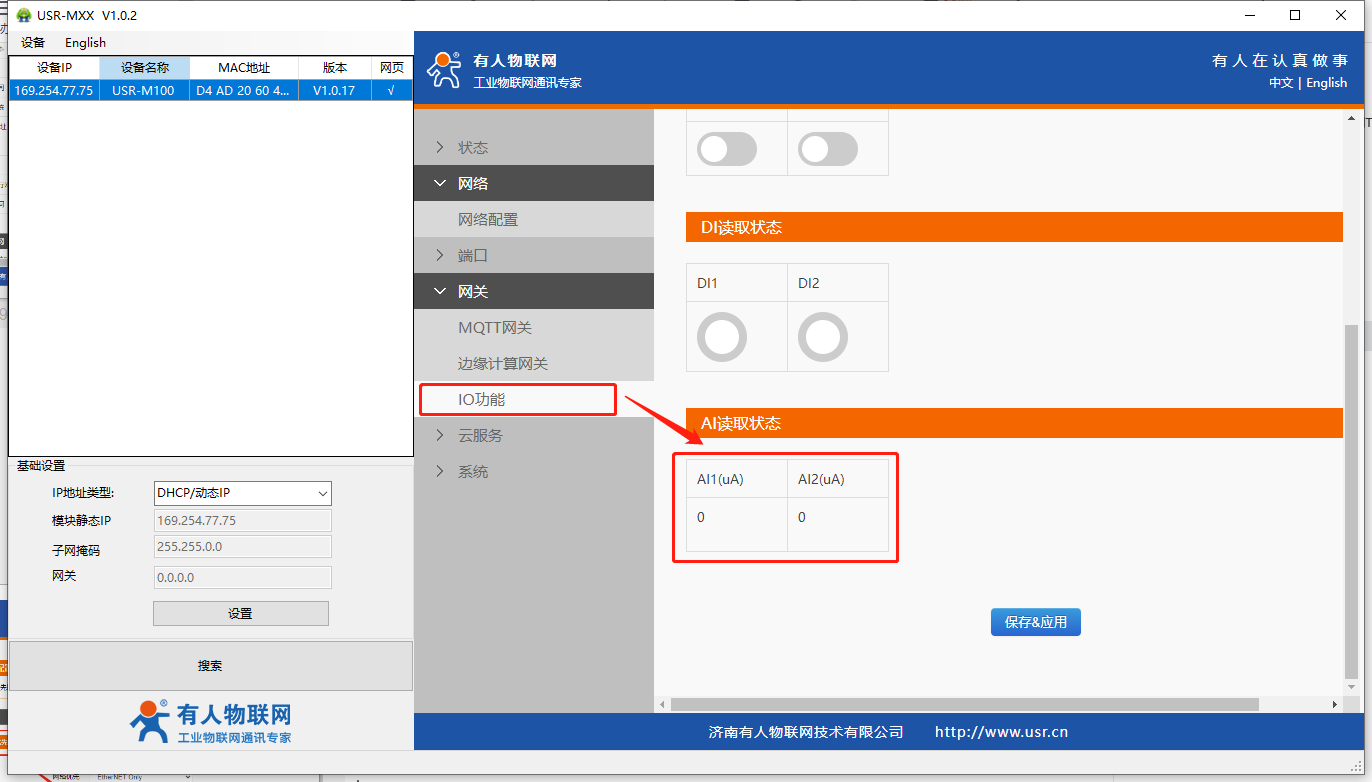Open the 设备 menu
1372x782 pixels.
[x=33, y=42]
